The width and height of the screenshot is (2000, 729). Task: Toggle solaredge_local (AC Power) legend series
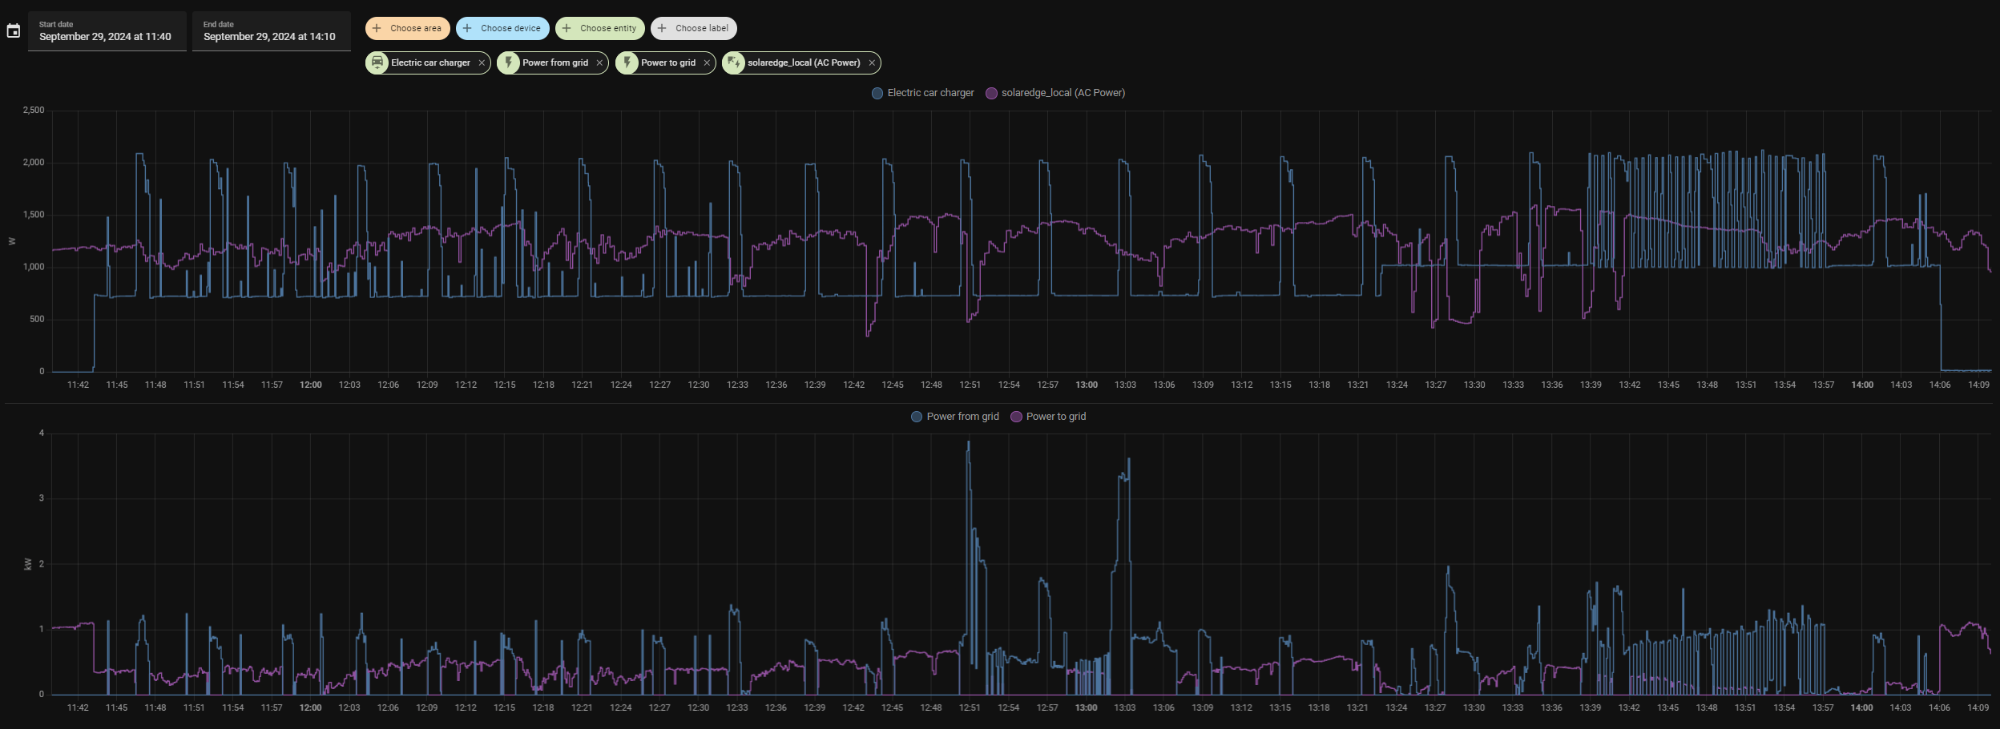click(x=1055, y=93)
